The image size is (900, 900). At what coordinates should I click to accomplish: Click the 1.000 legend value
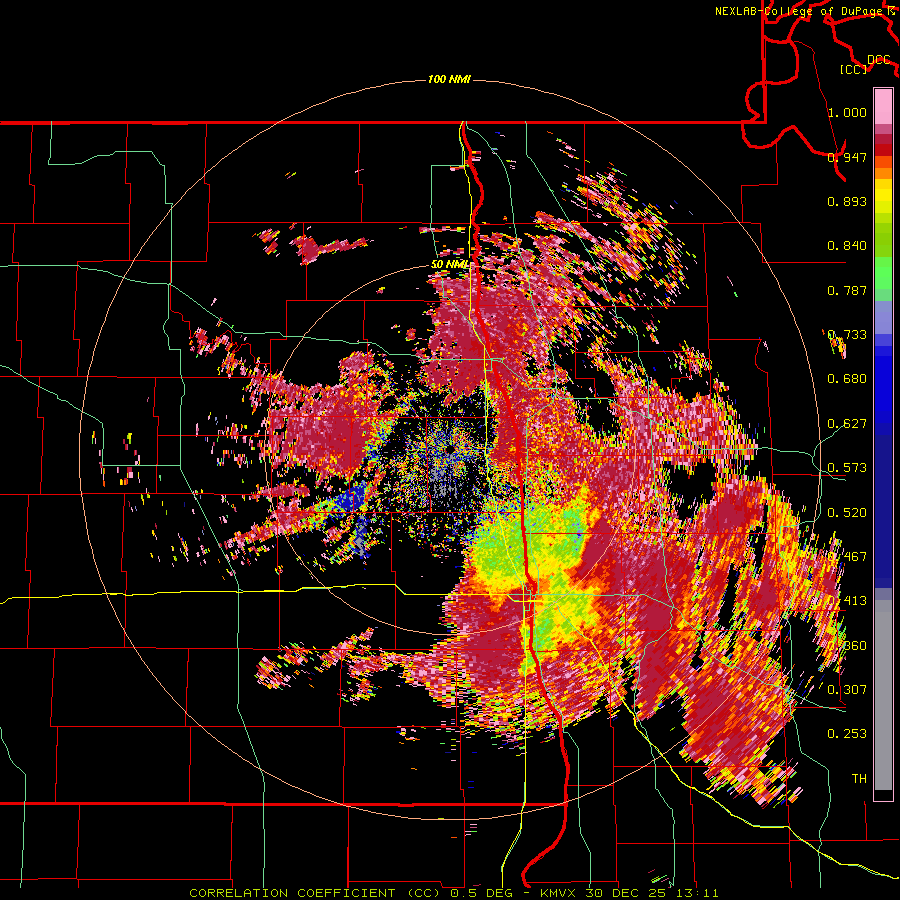[847, 112]
